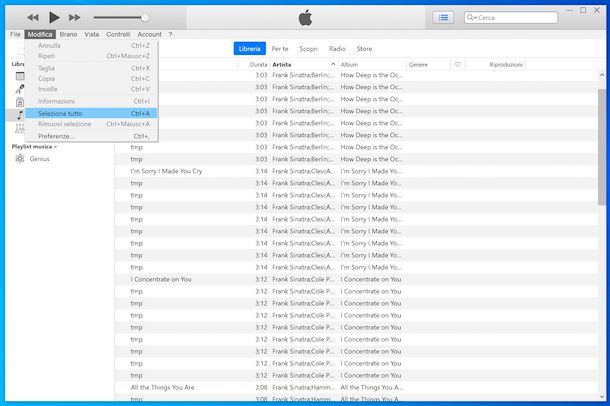Skip ahead with the fast-forward button
Viewport: 610px width, 406px height.
coord(74,18)
